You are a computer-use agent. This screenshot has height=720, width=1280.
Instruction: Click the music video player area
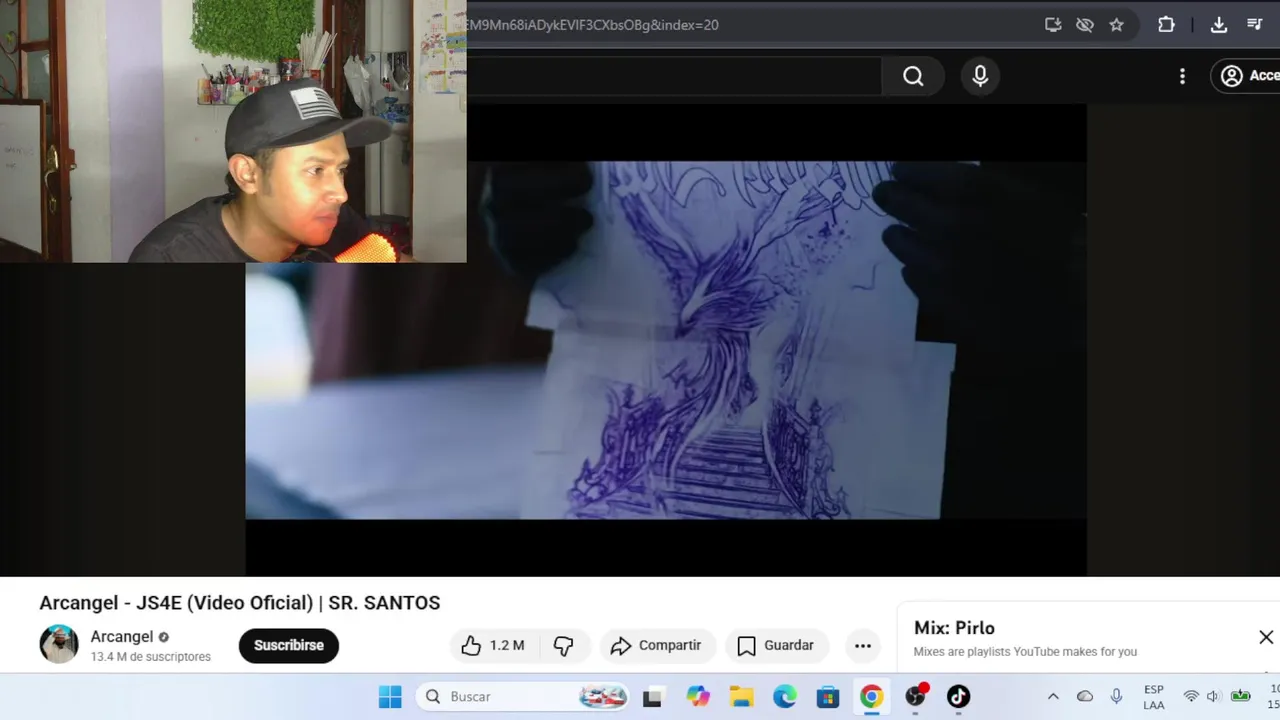[x=665, y=340]
